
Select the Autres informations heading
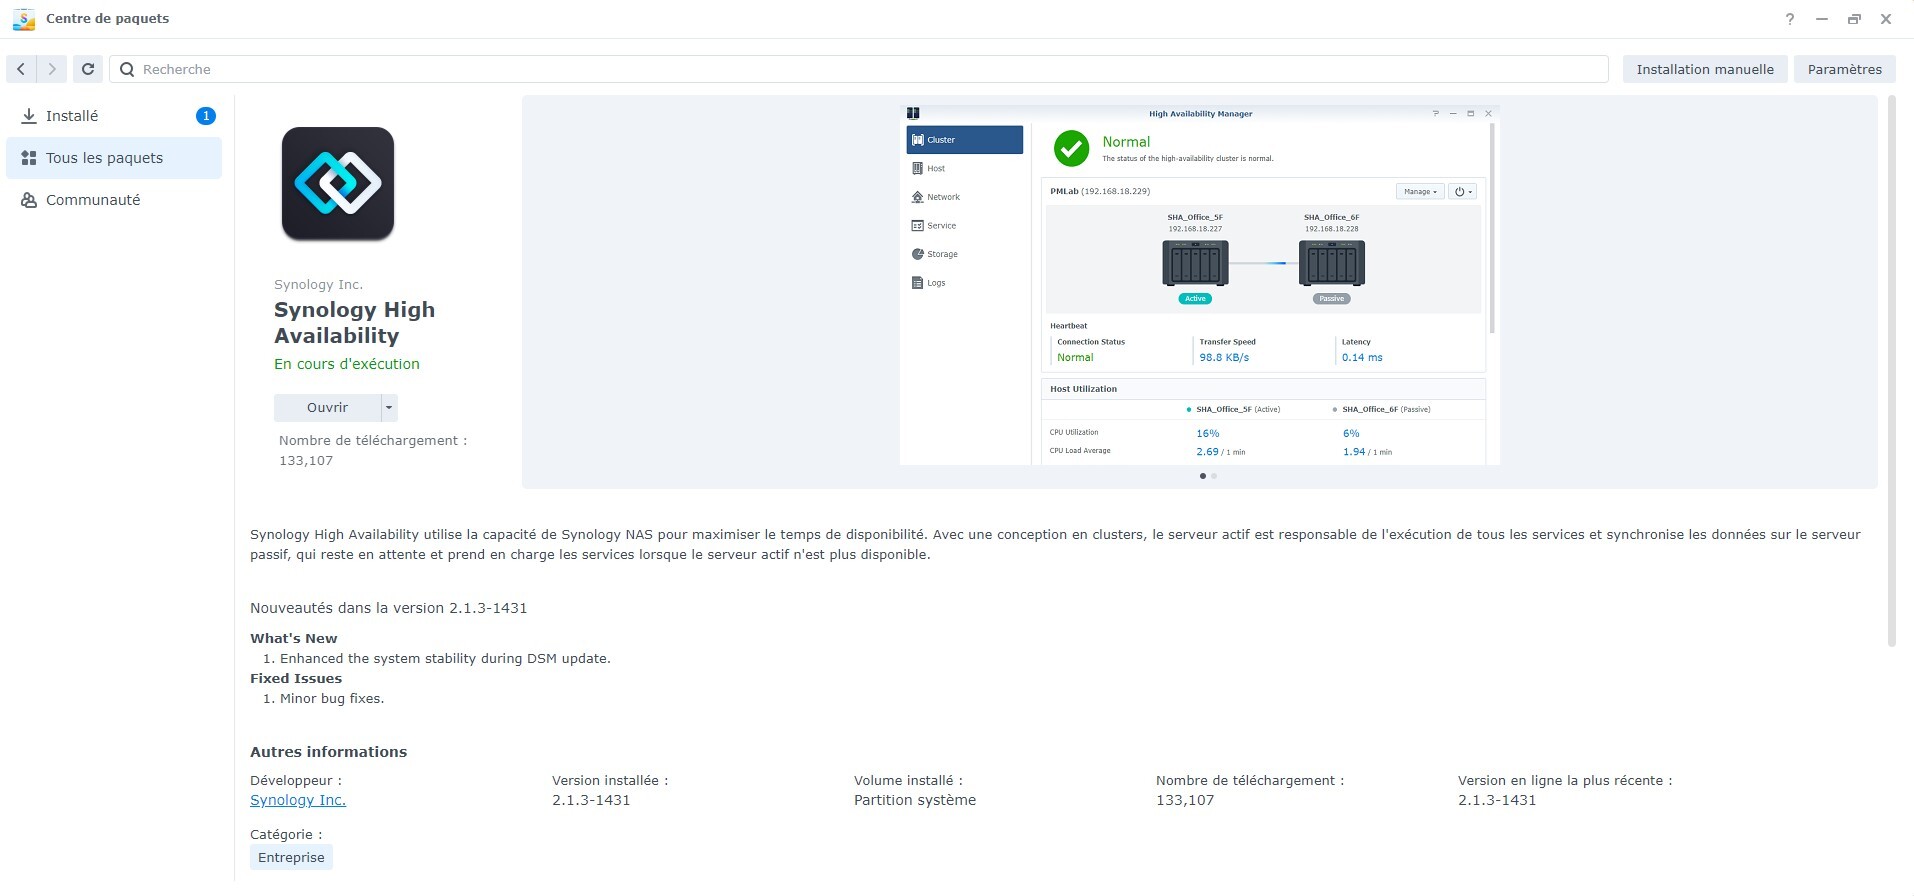point(329,752)
